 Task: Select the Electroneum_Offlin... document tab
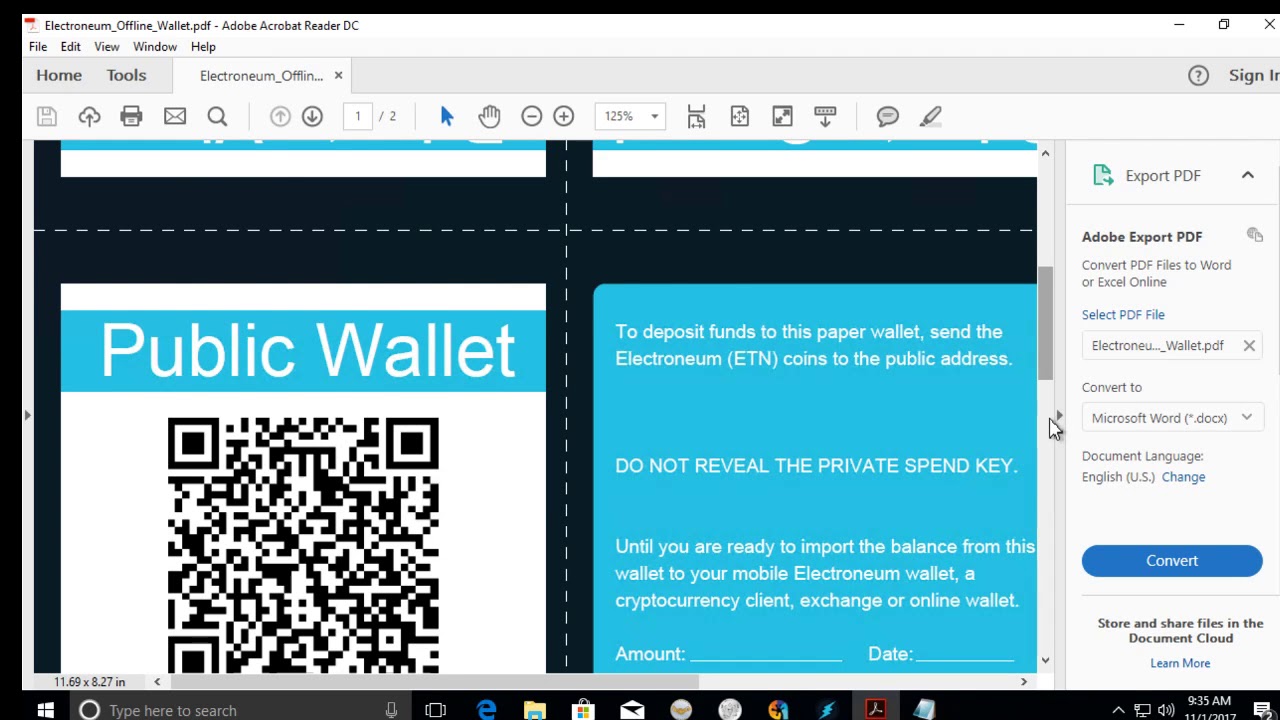(x=261, y=76)
